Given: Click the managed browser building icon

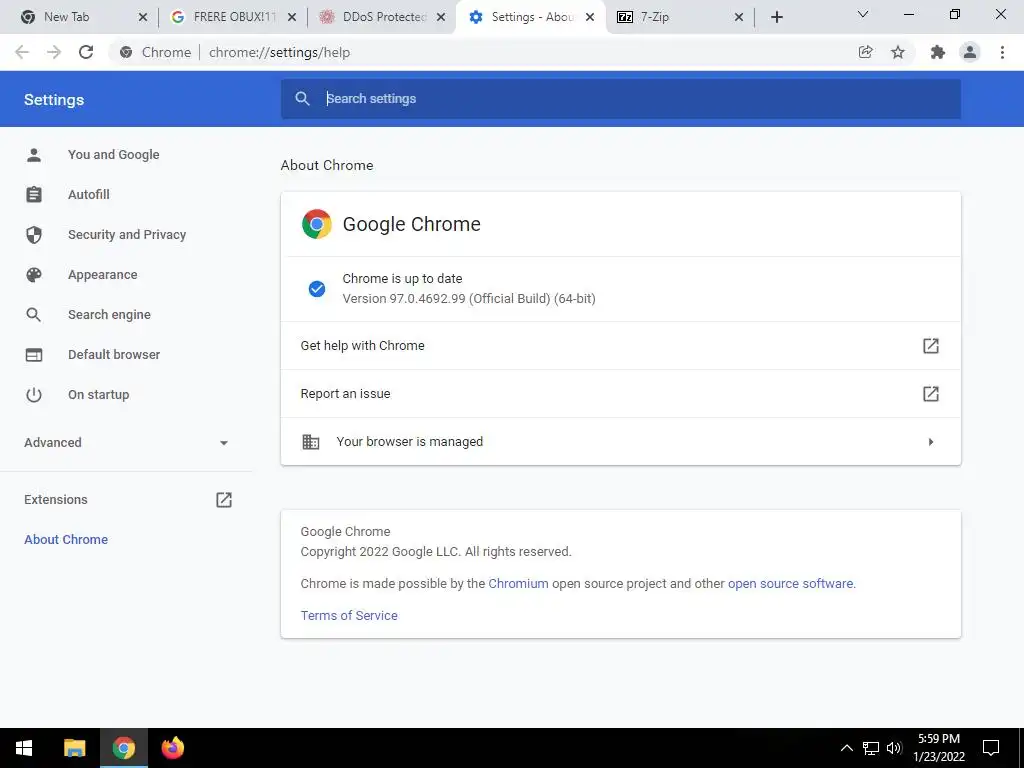Looking at the screenshot, I should click(311, 442).
